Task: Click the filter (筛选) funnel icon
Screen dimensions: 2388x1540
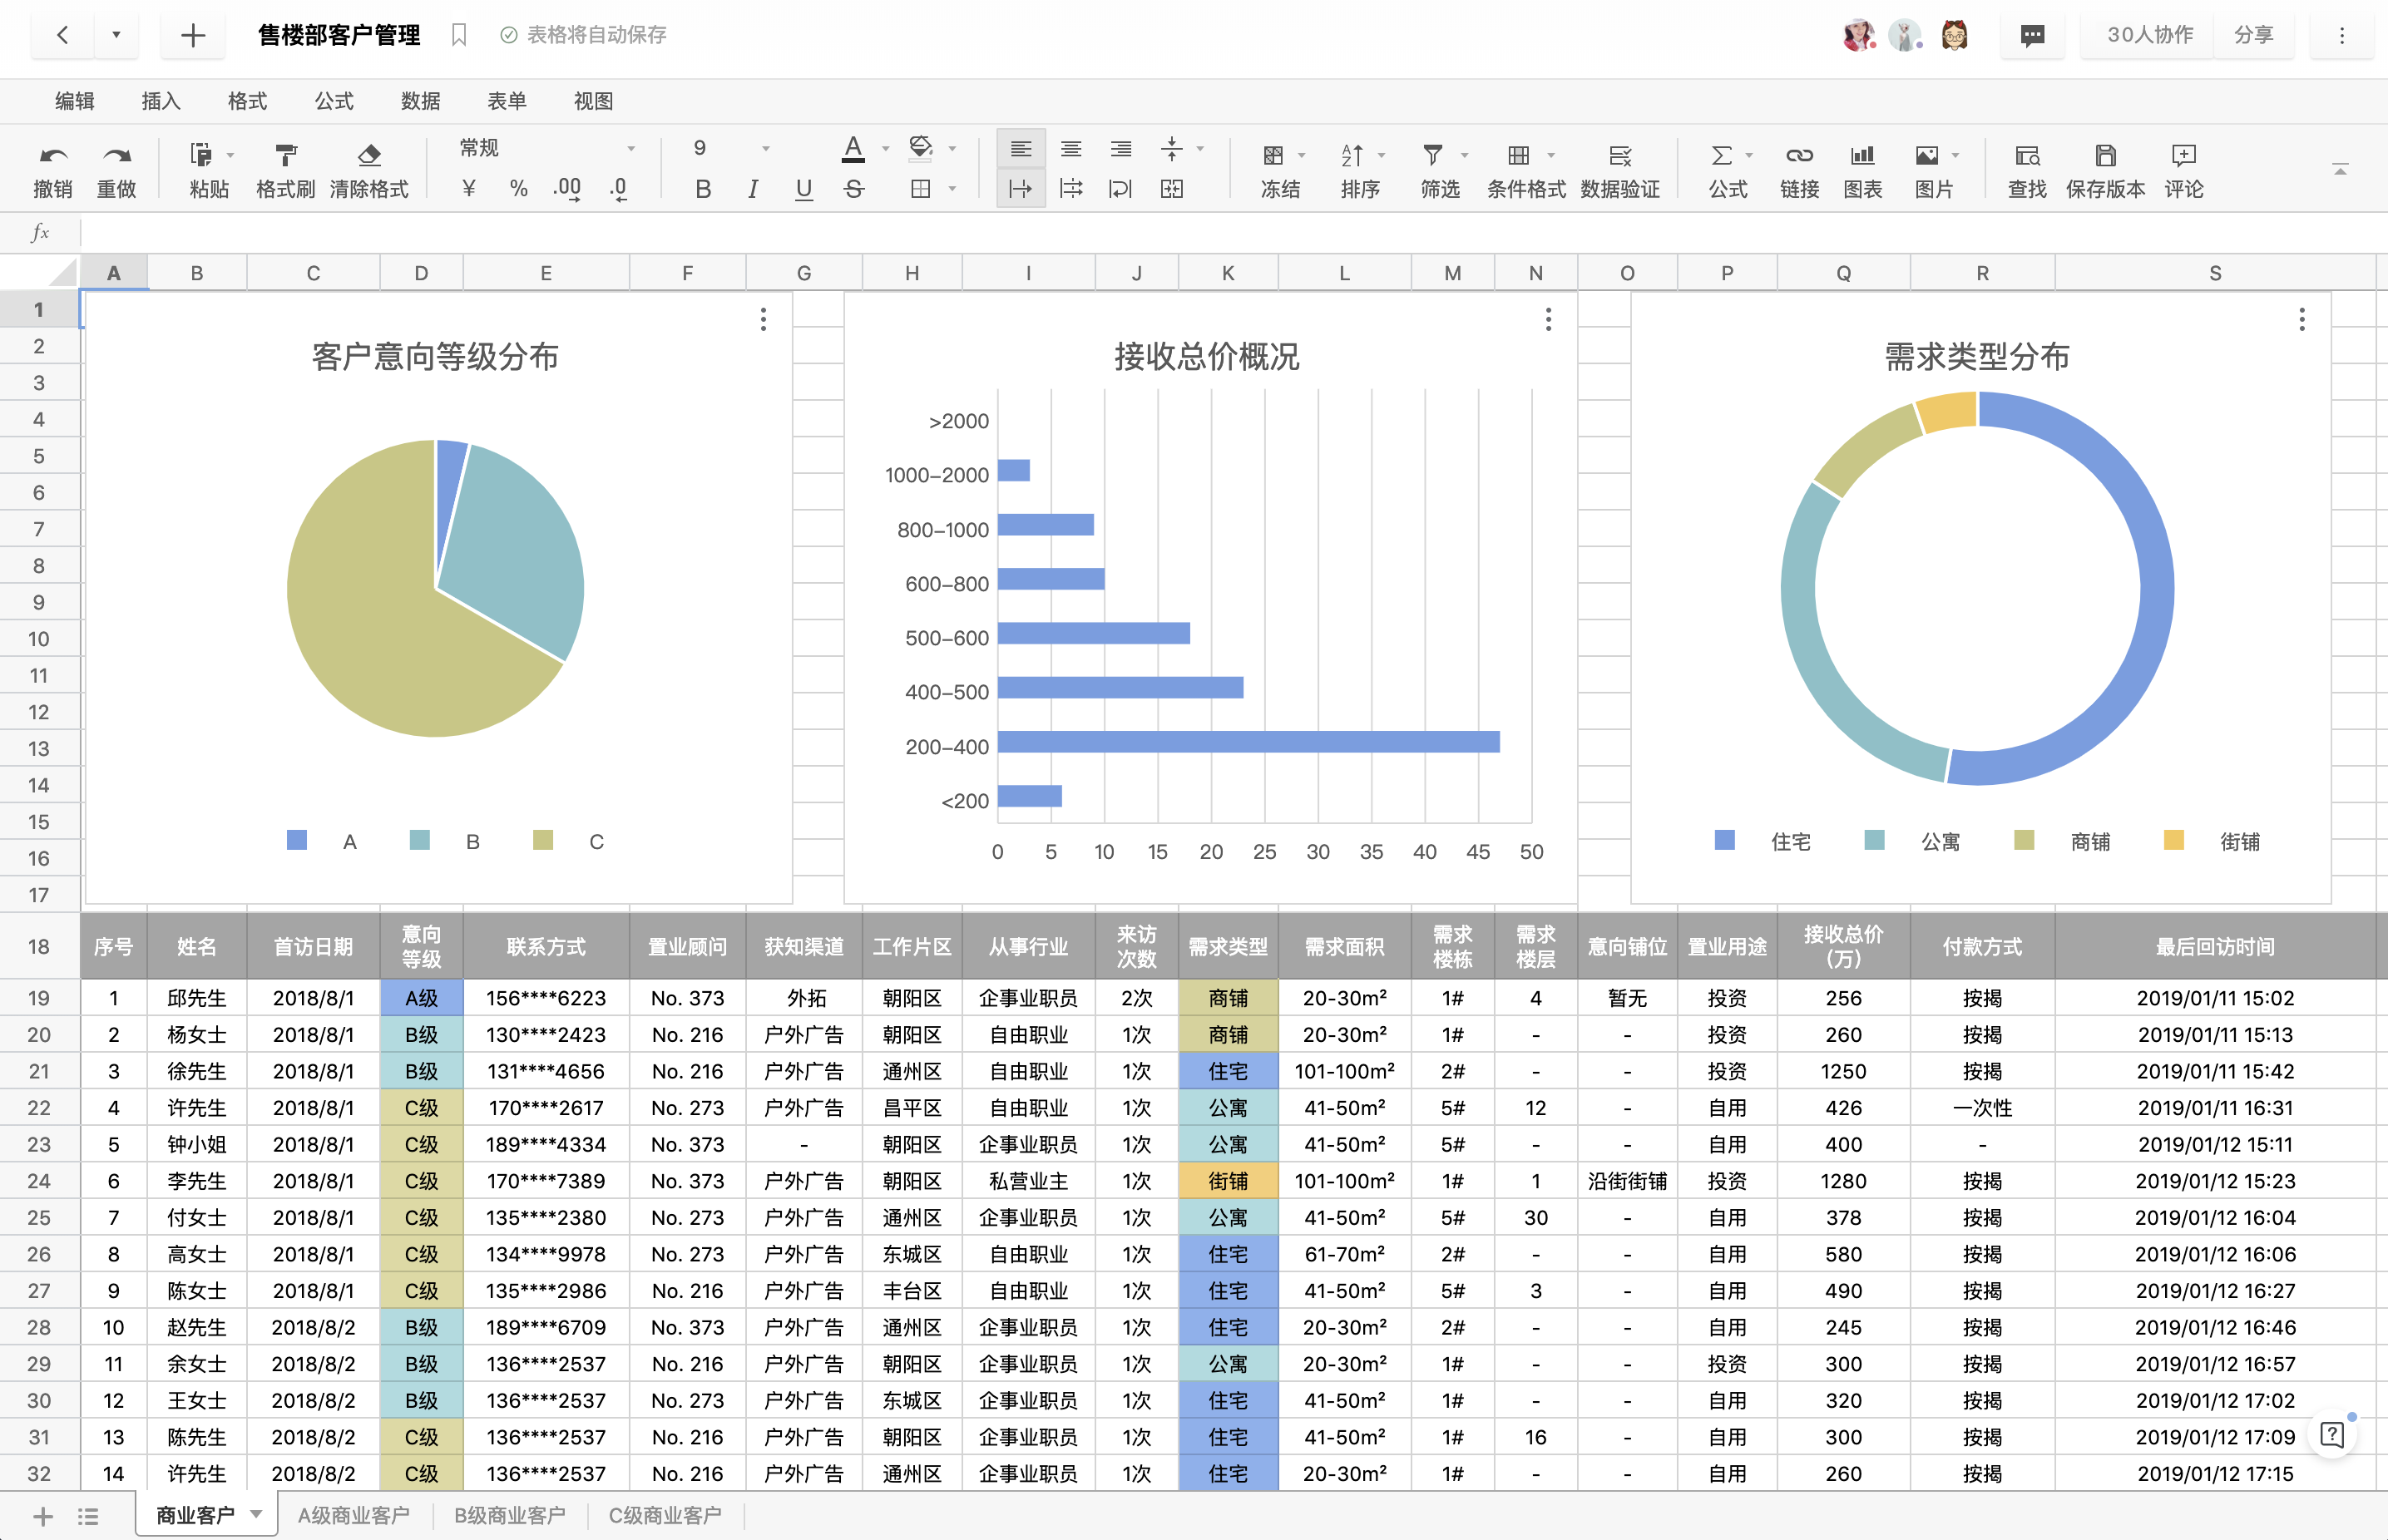Action: (x=1433, y=155)
